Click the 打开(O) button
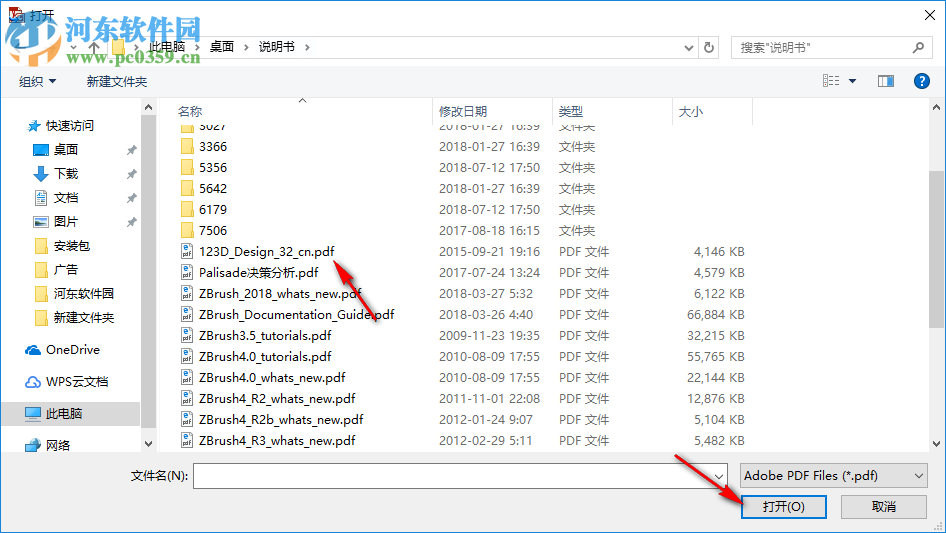This screenshot has width=946, height=533. click(x=783, y=506)
